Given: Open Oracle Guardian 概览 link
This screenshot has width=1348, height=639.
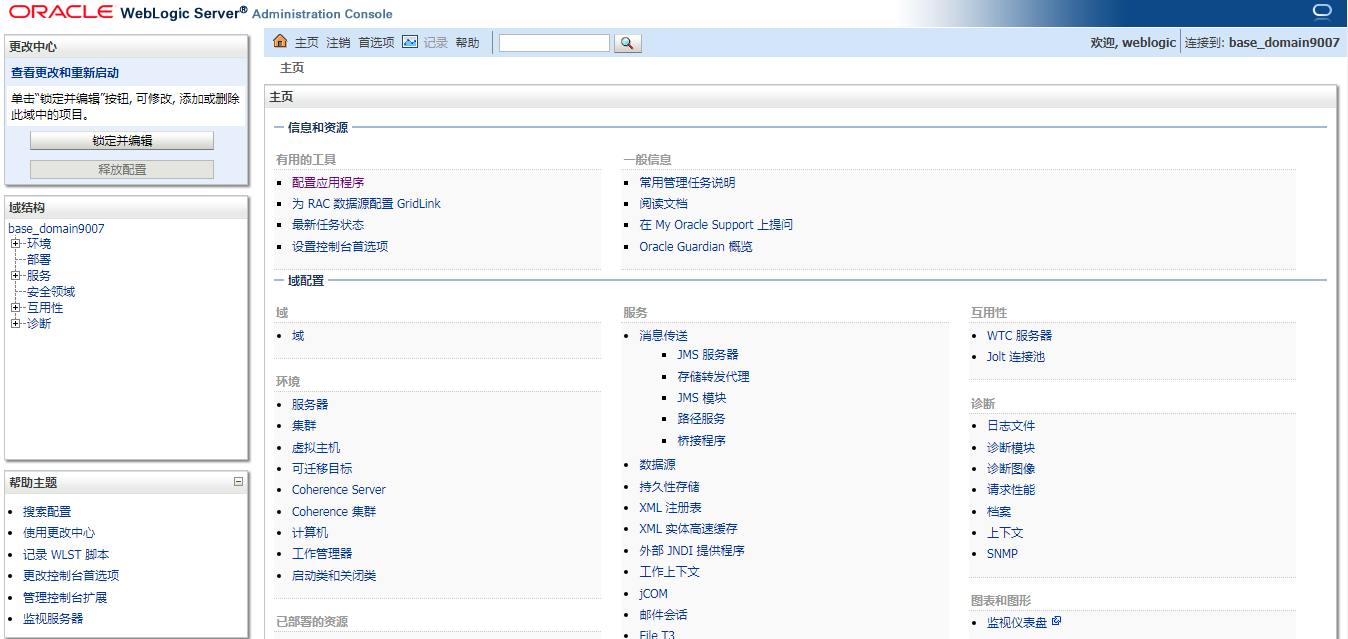Looking at the screenshot, I should [696, 247].
